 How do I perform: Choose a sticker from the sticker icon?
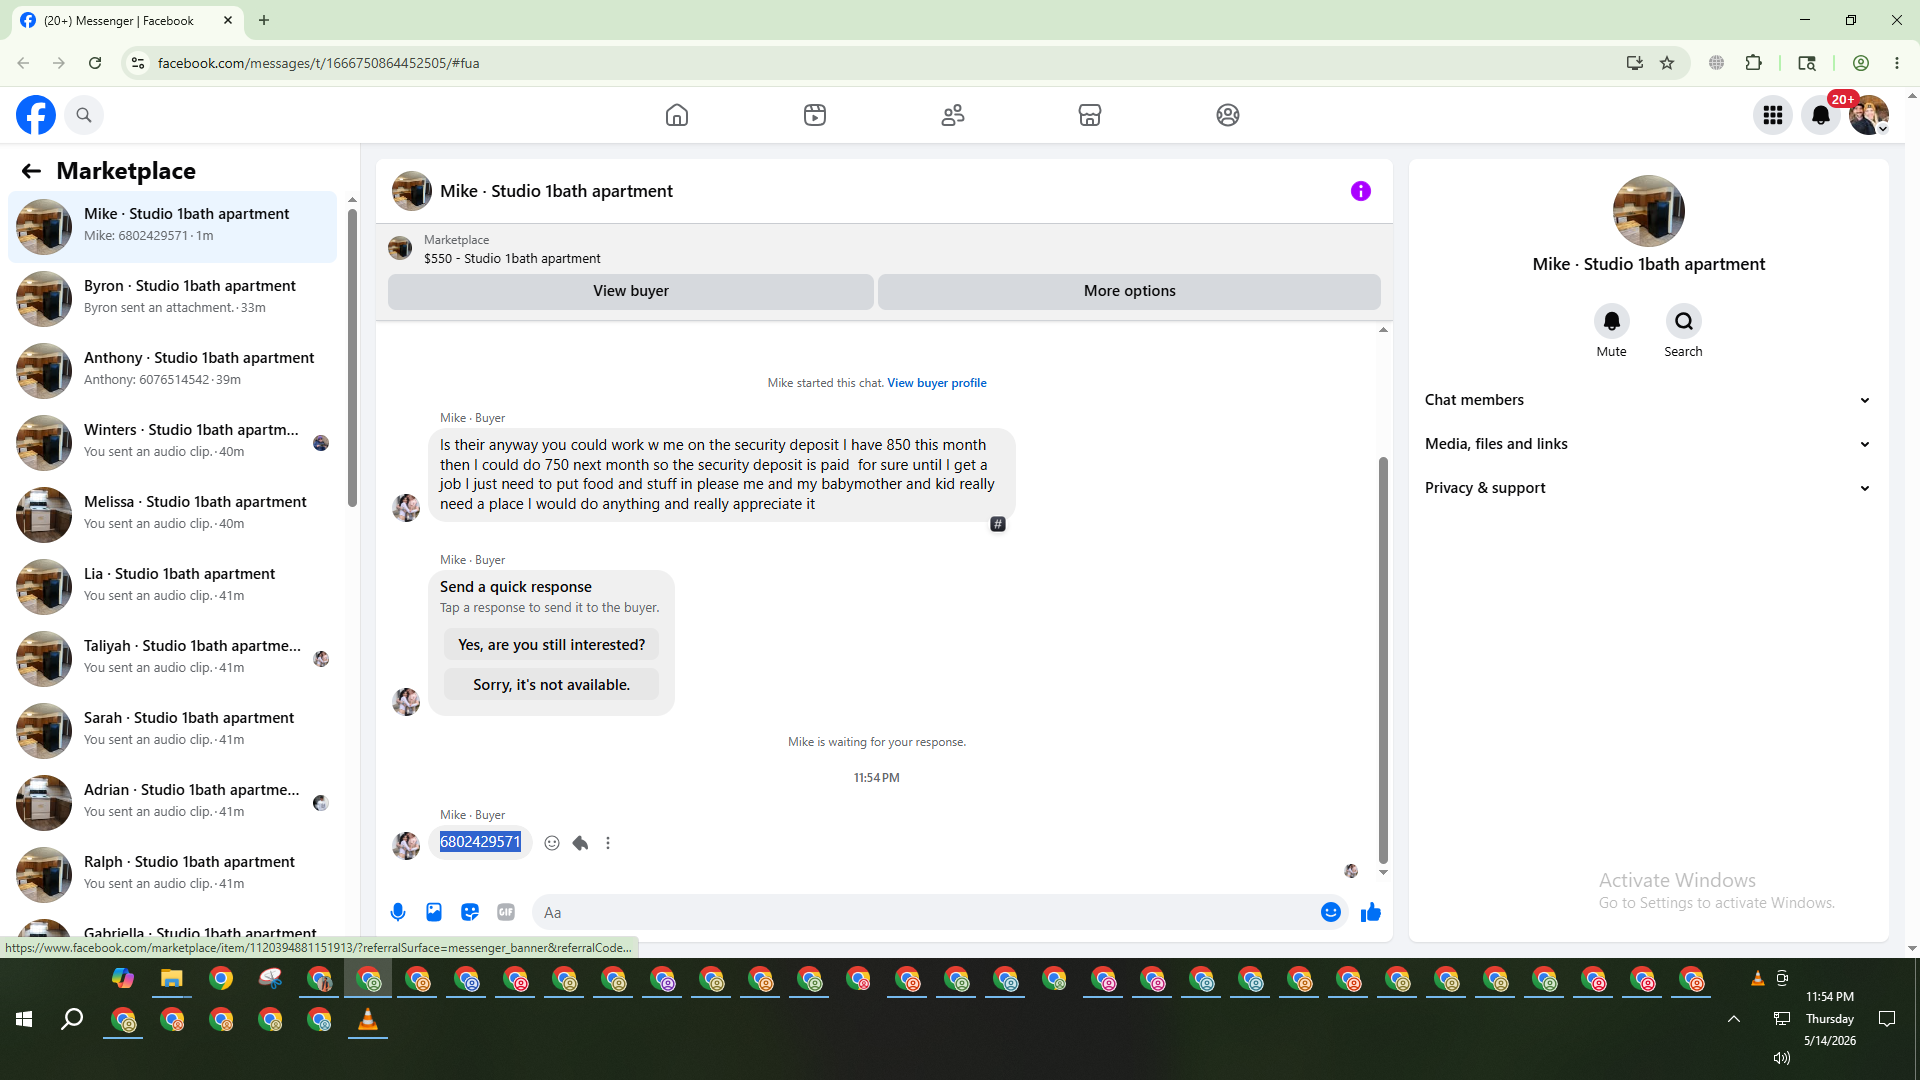click(x=470, y=912)
